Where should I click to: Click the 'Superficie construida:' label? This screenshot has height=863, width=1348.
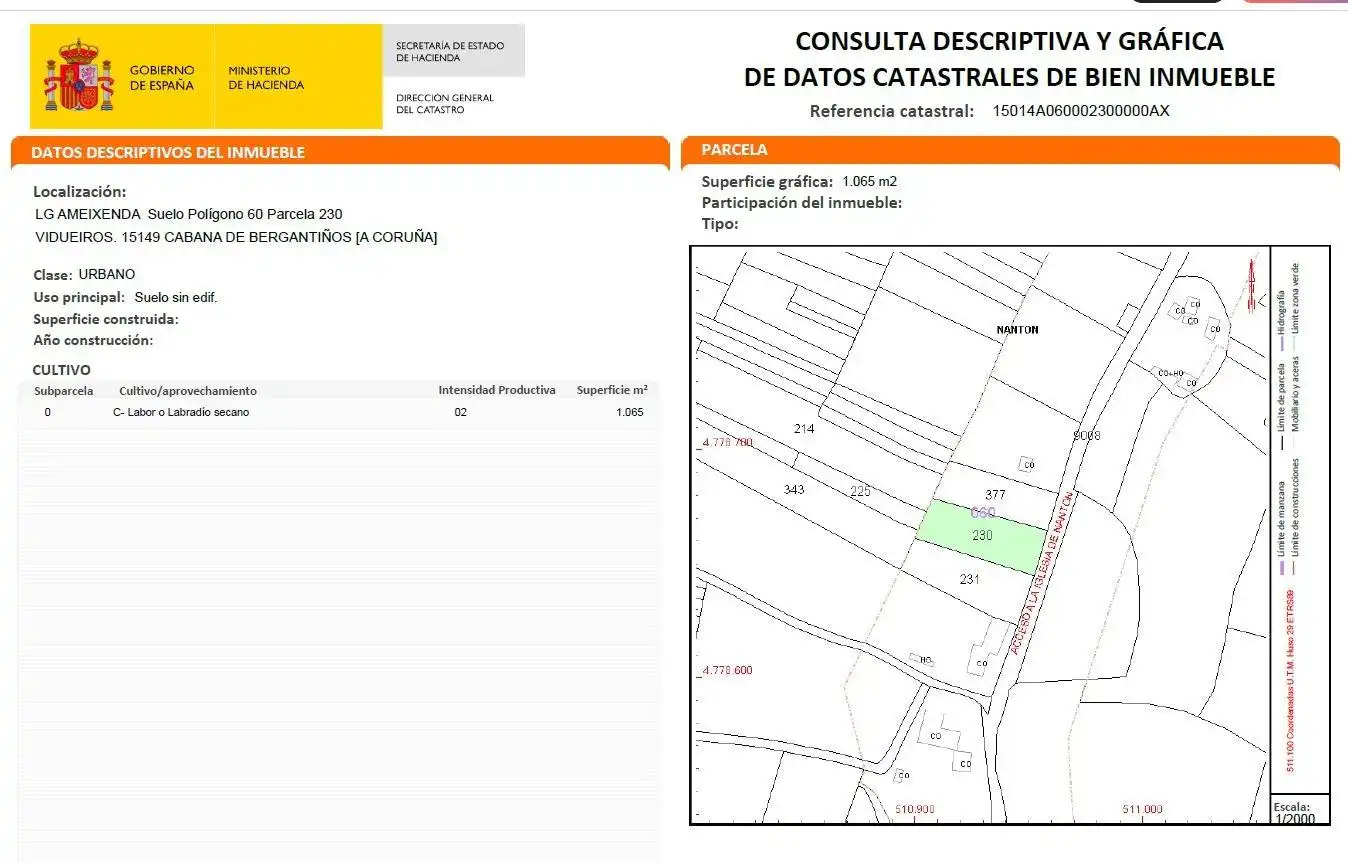[x=106, y=319]
